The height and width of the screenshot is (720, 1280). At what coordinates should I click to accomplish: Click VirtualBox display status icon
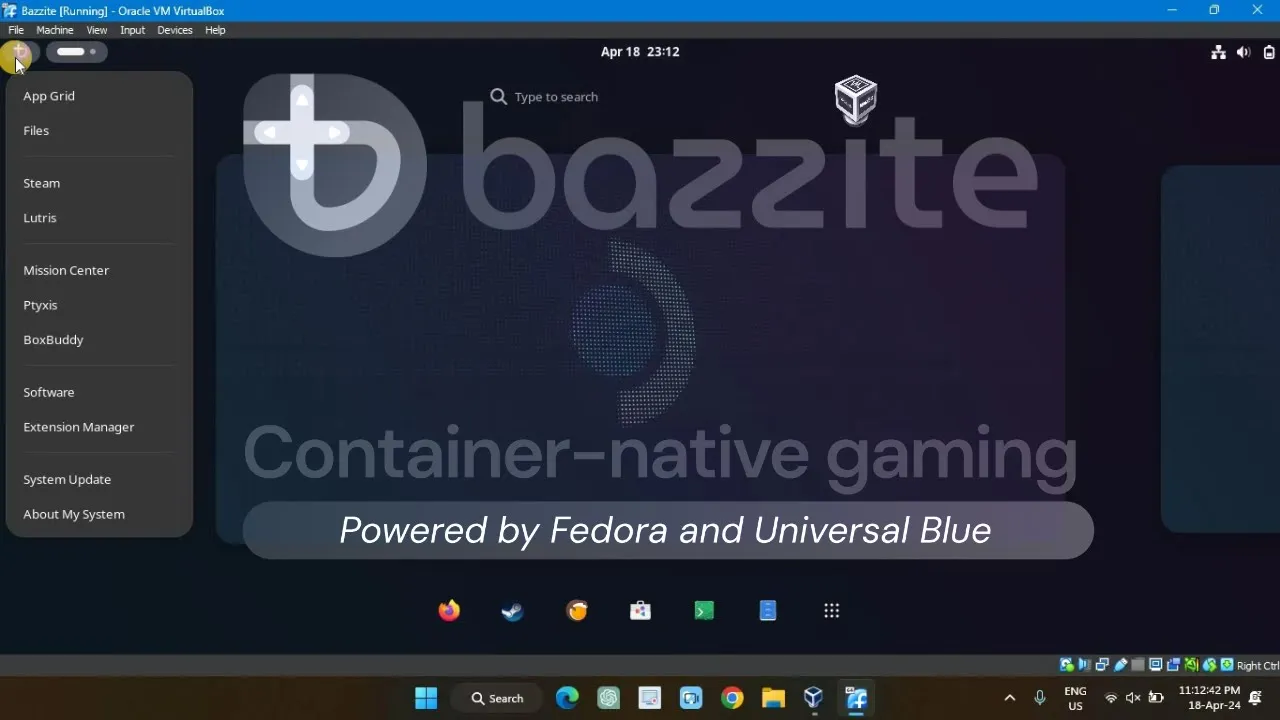1156,665
